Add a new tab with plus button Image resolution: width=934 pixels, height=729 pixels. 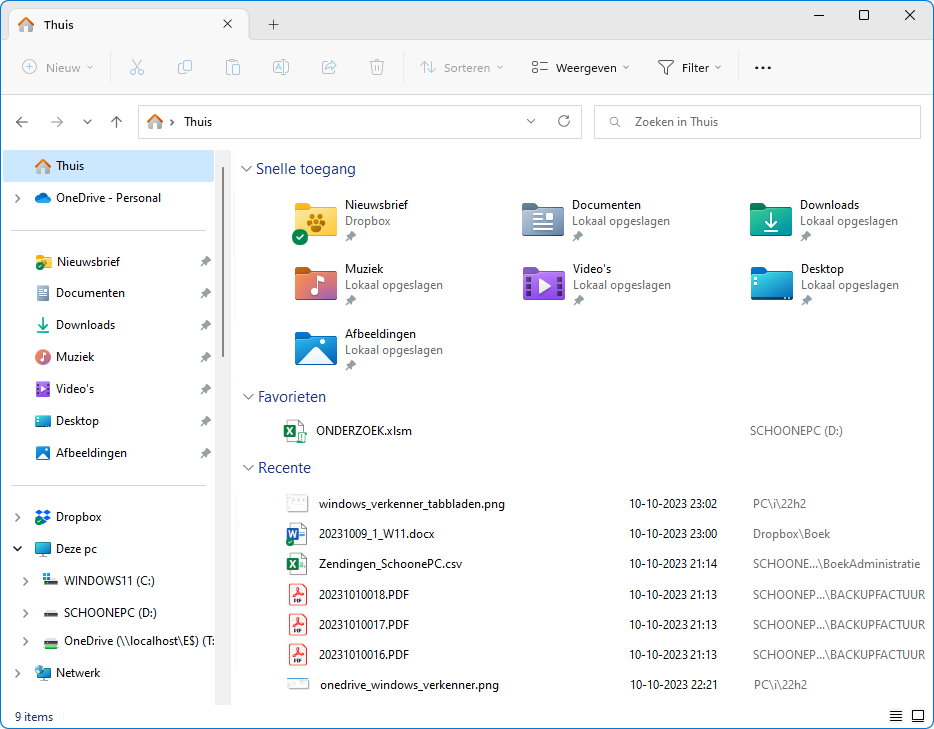273,24
